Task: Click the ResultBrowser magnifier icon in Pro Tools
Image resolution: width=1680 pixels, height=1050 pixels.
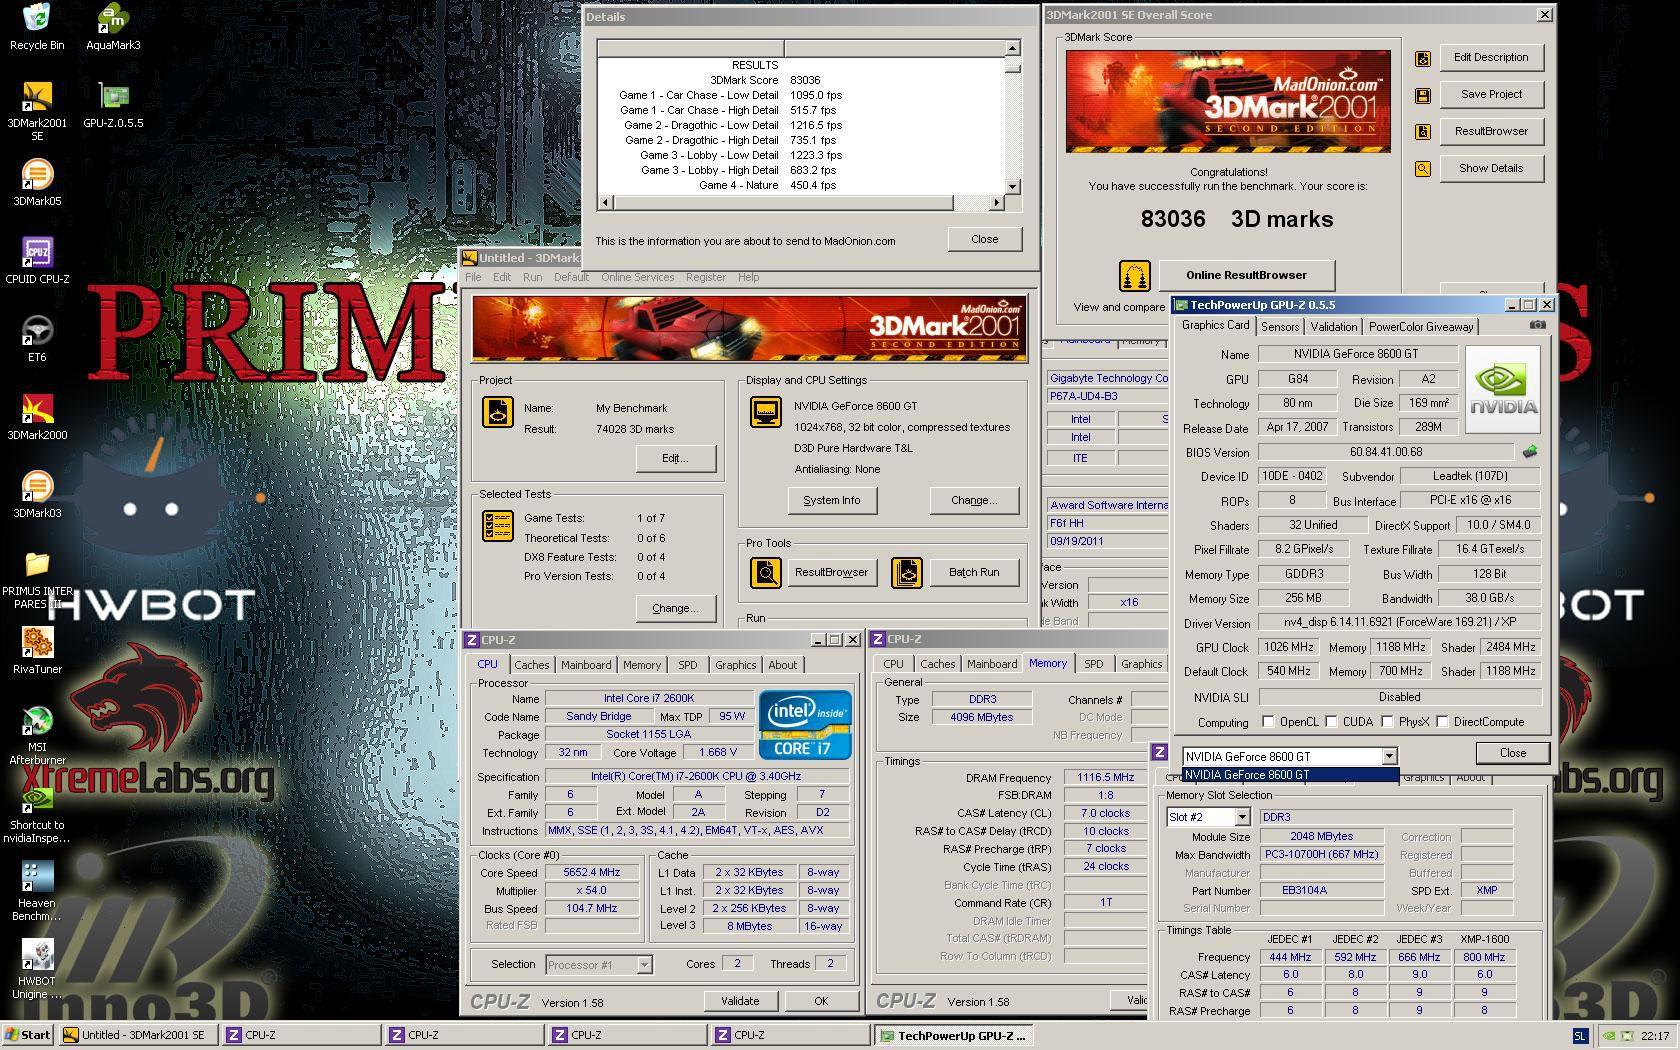Action: point(766,573)
